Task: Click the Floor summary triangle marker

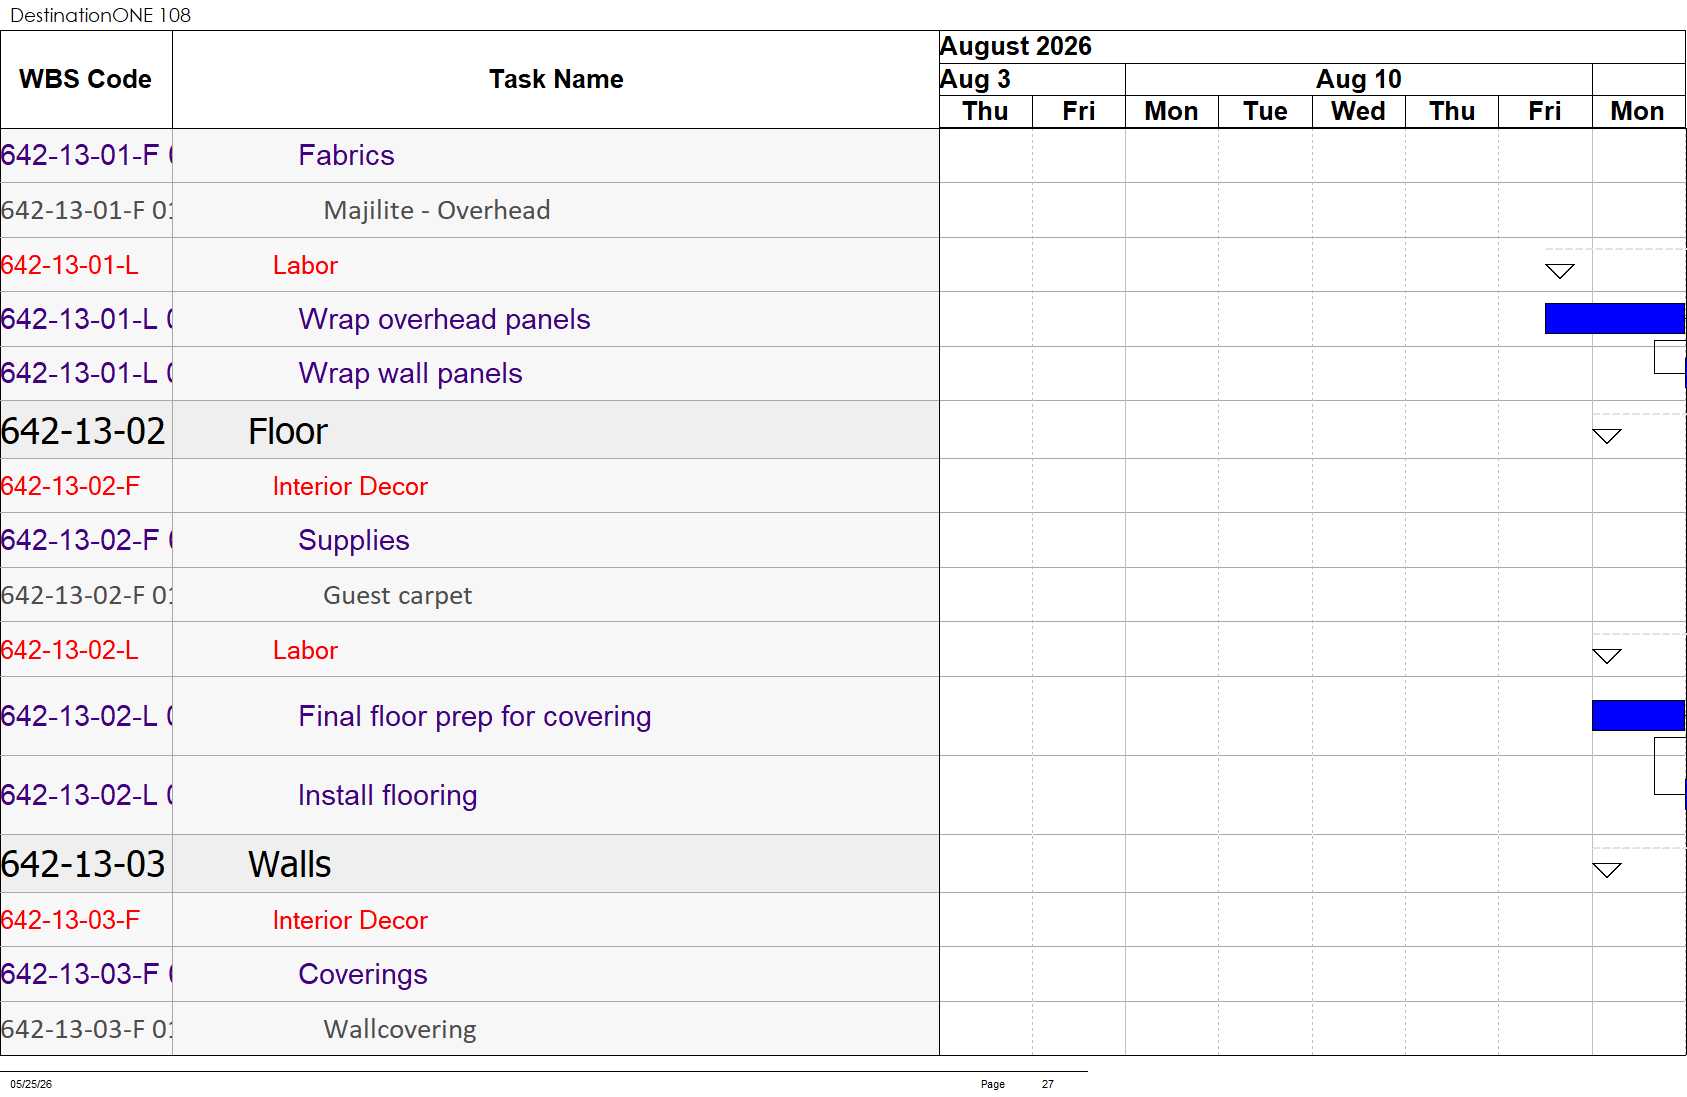Action: coord(1606,436)
